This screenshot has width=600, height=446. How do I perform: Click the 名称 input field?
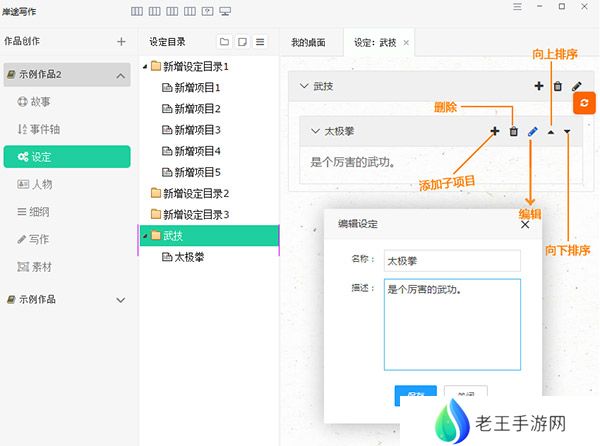click(x=452, y=261)
